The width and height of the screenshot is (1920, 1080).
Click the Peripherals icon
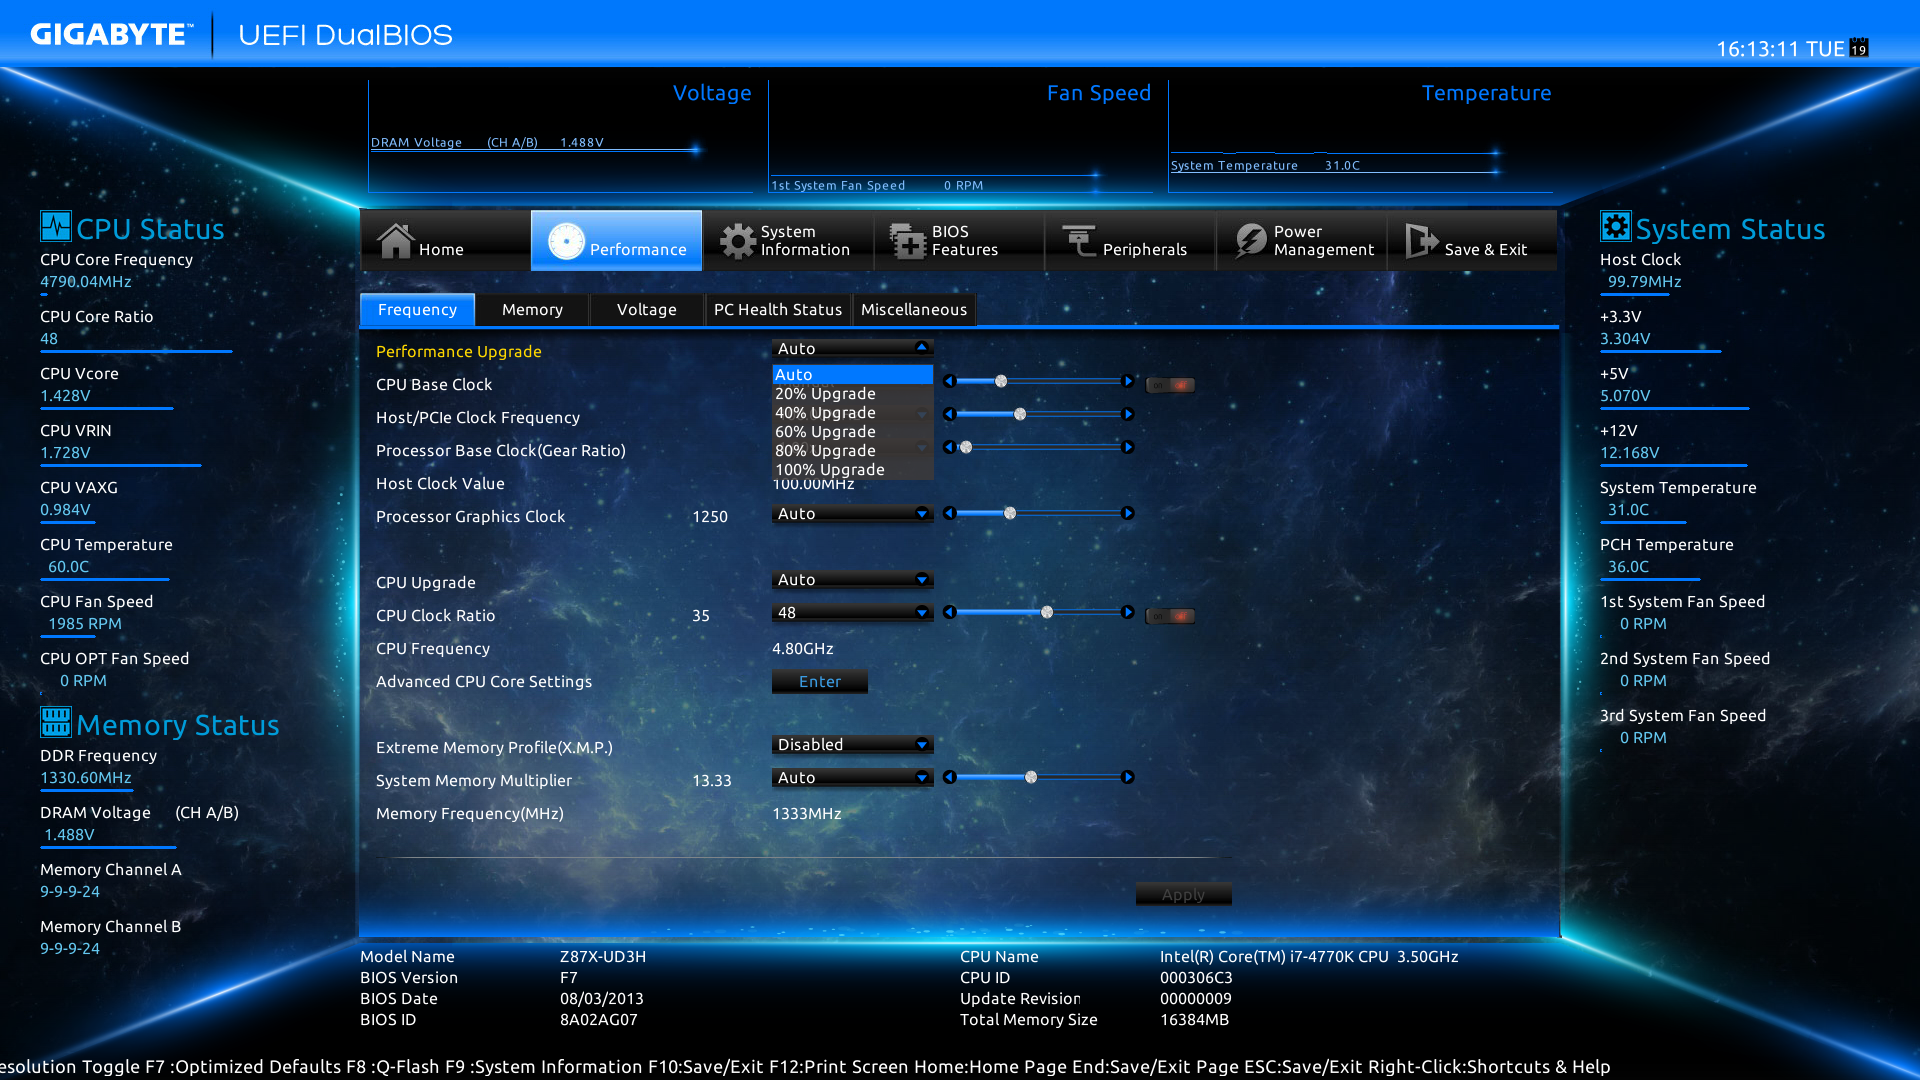coord(1079,241)
